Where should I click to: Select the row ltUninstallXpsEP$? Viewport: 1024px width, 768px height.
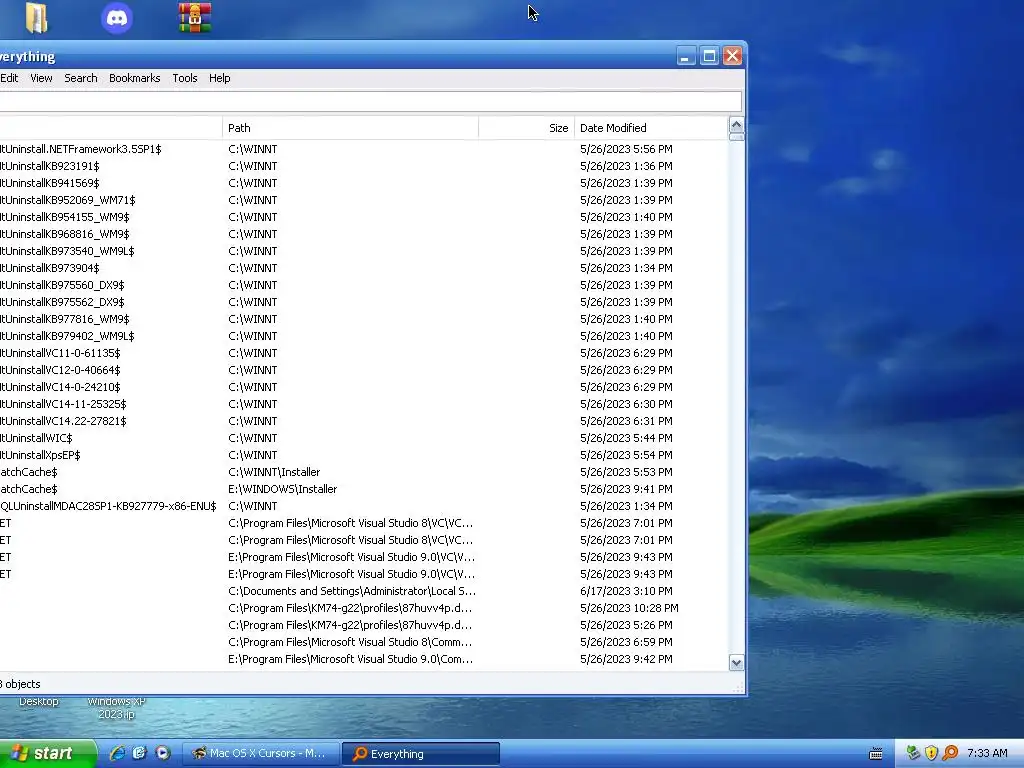[364, 455]
